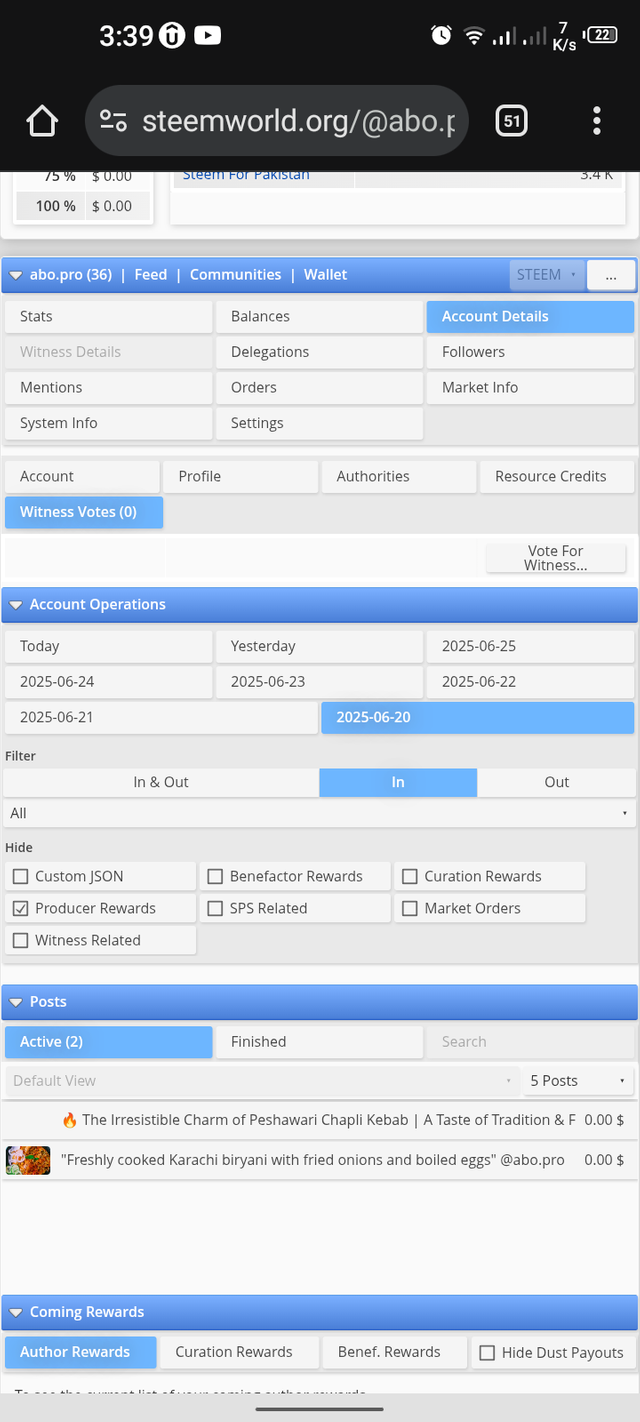This screenshot has width=640, height=1422.
Task: Open the Default View dropdown
Action: 261,1081
